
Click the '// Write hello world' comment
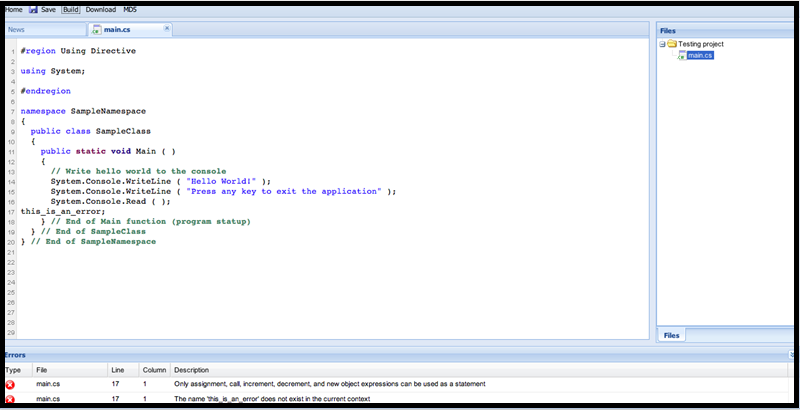[x=138, y=171]
